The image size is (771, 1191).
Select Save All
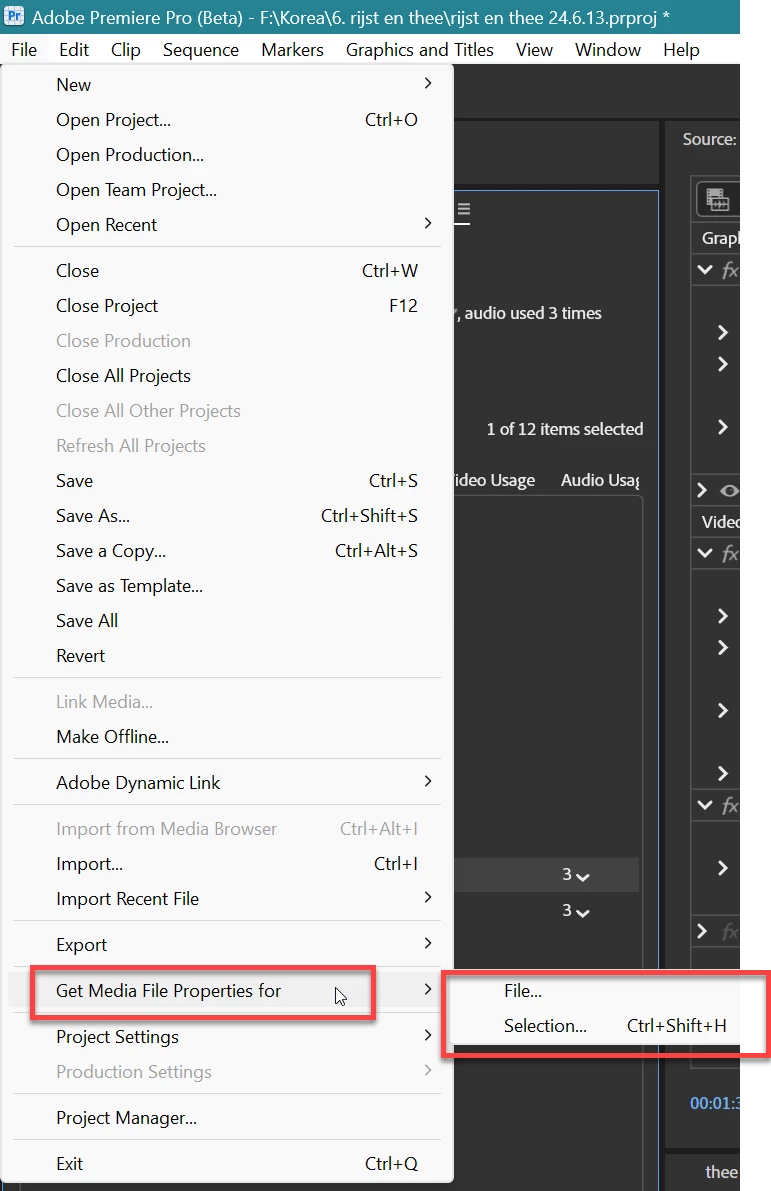coord(227,621)
